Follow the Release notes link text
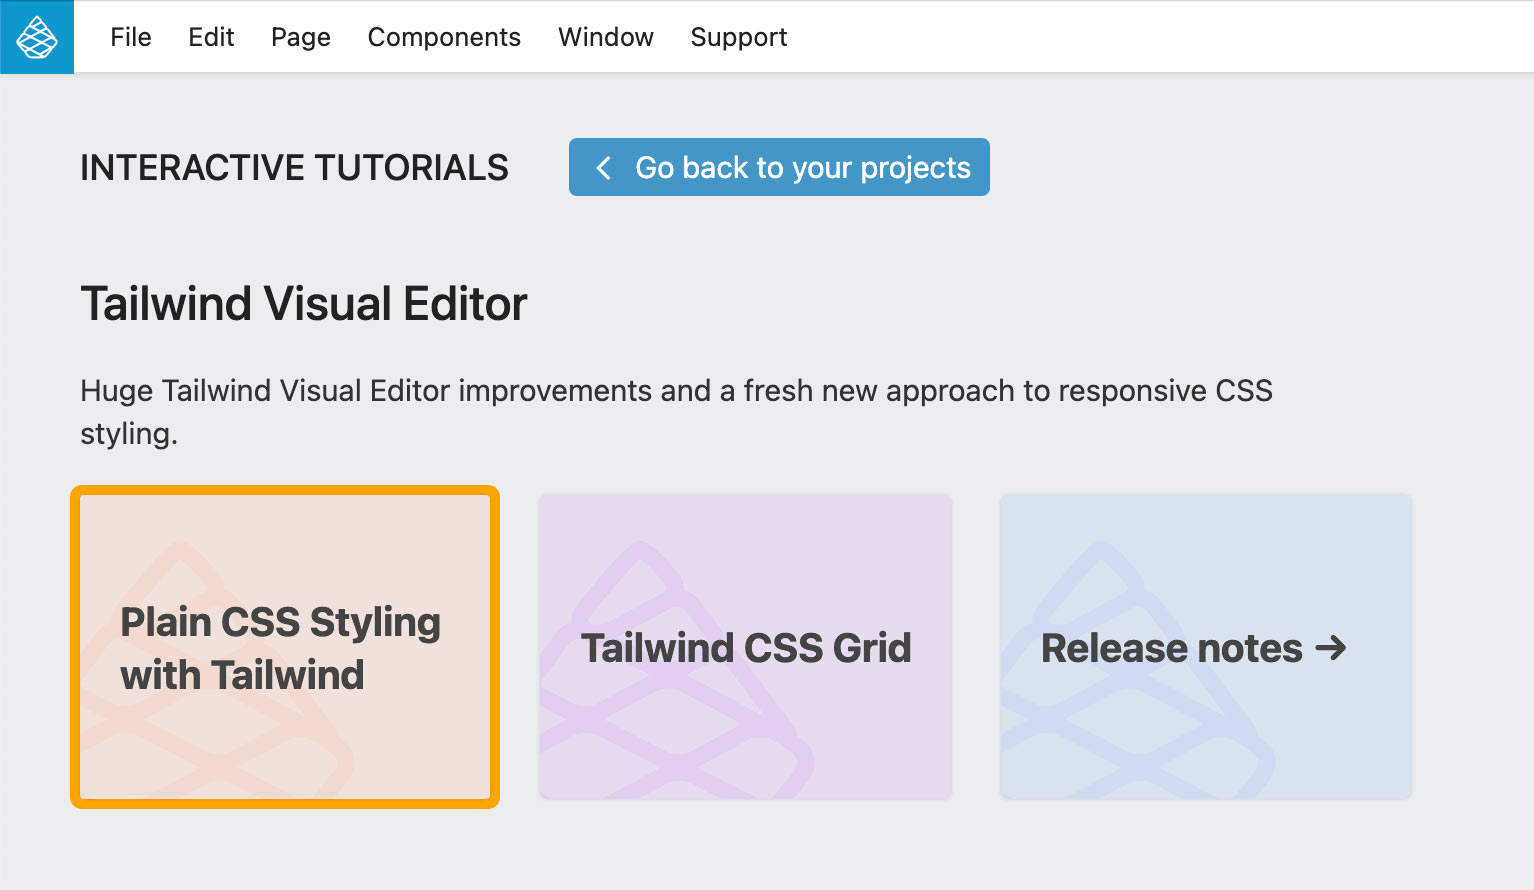The image size is (1534, 890). pyautogui.click(x=1172, y=648)
